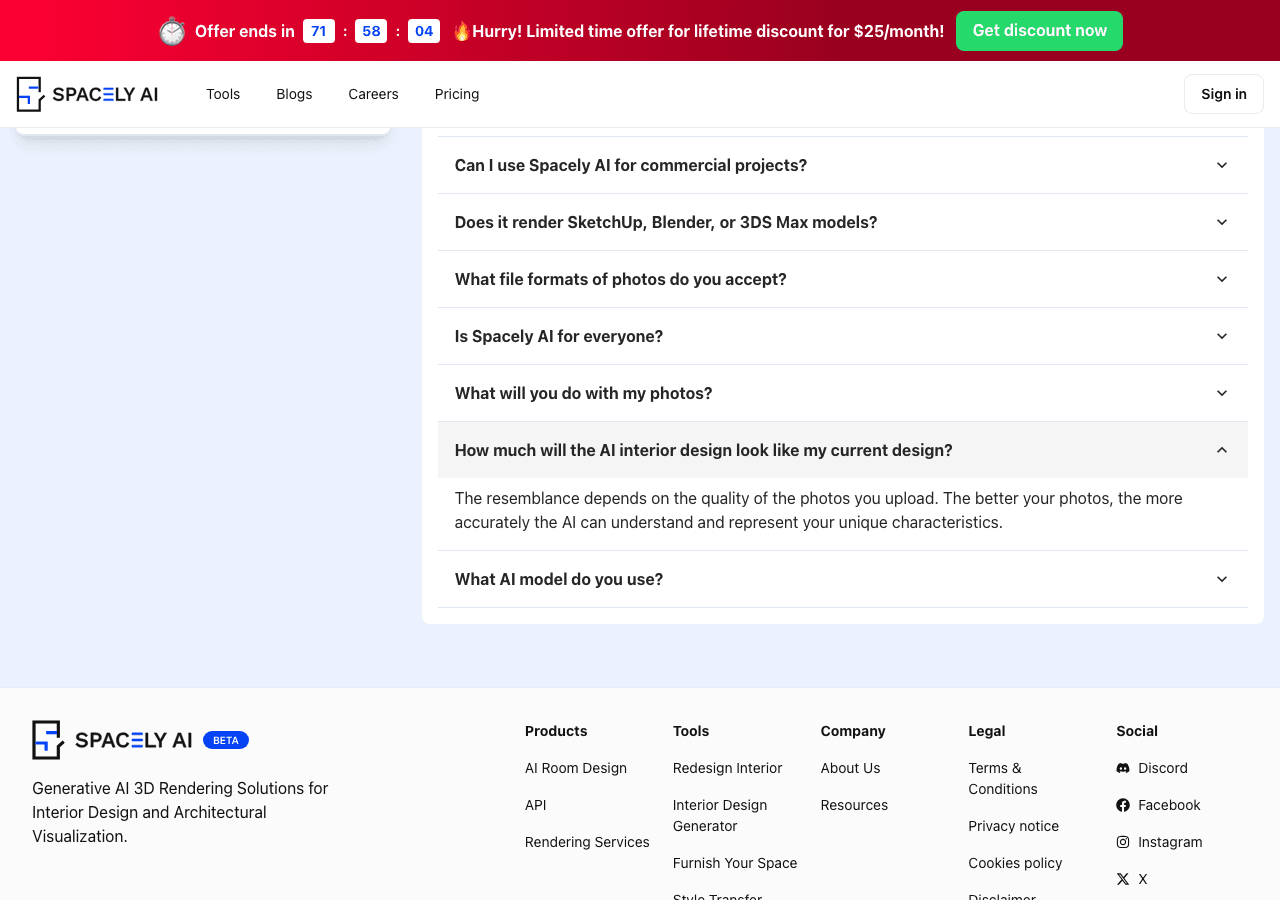Click the Discord icon in footer

pos(1123,768)
